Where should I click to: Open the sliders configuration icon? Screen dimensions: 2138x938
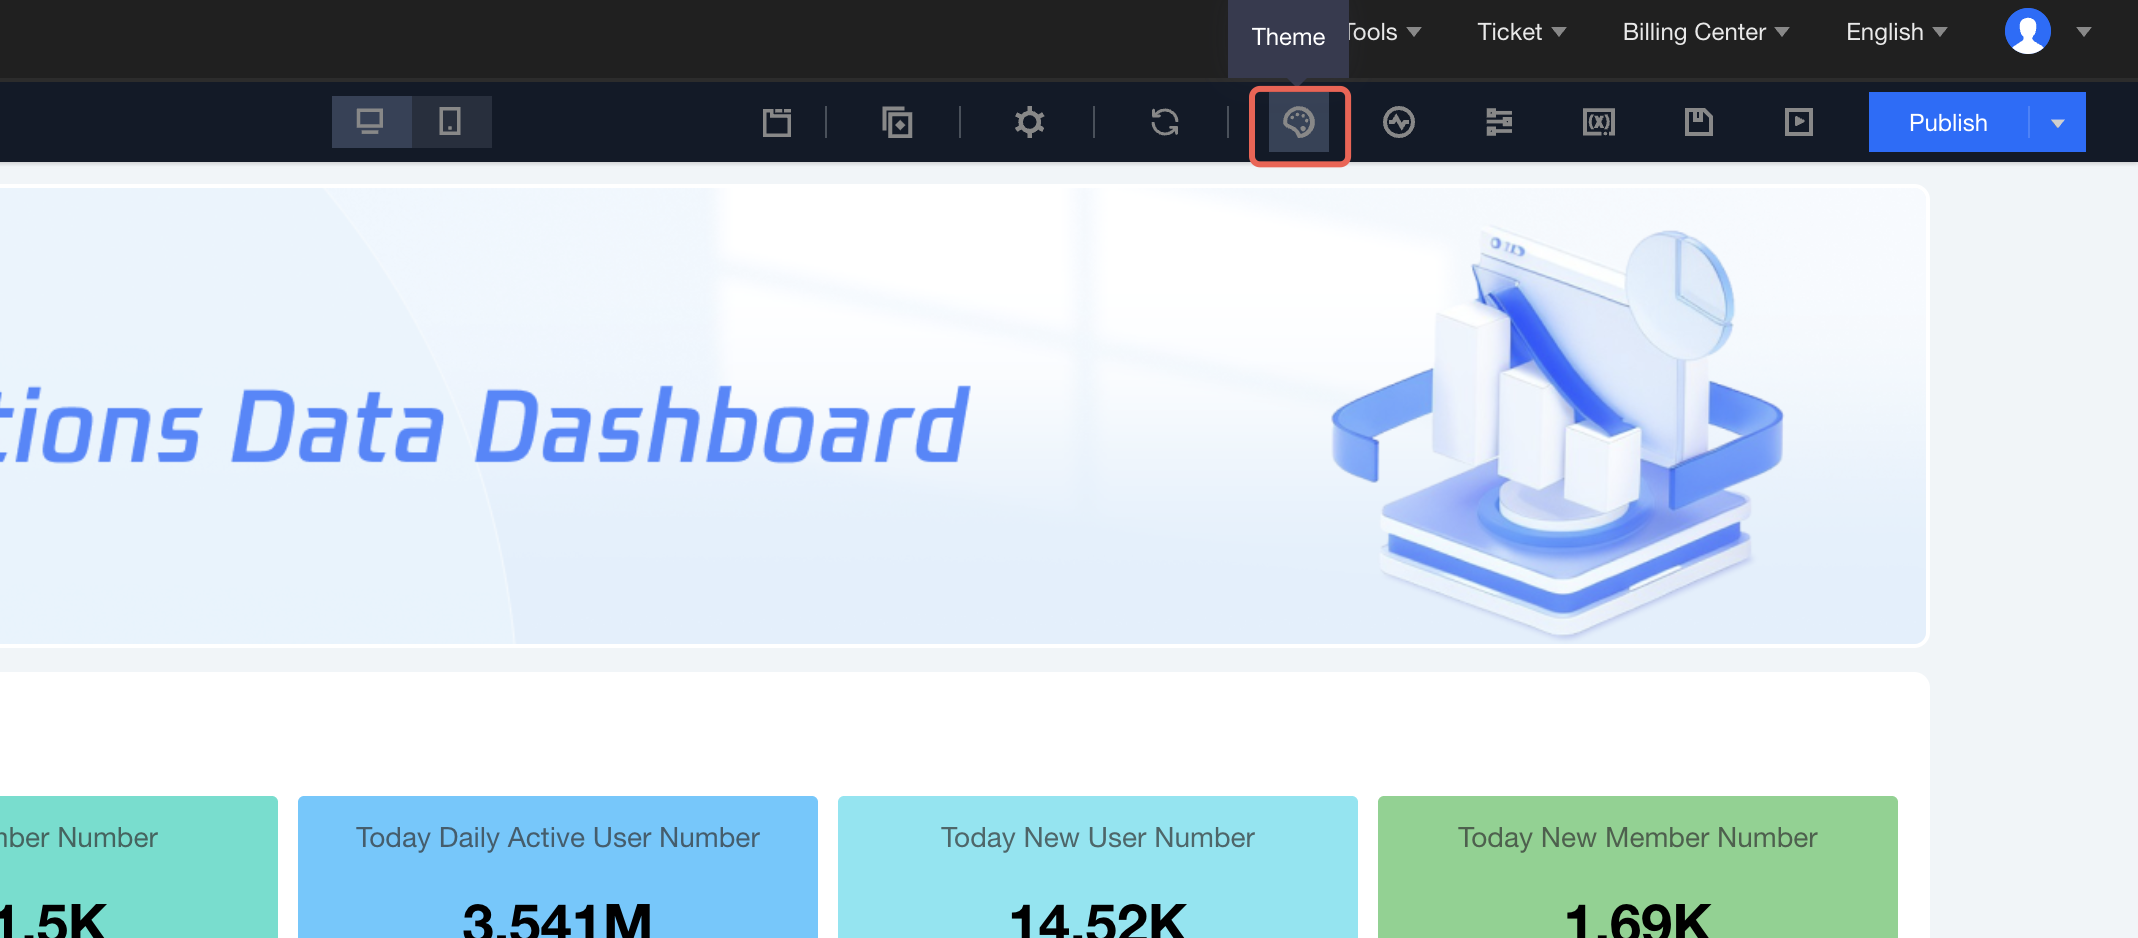(1499, 122)
